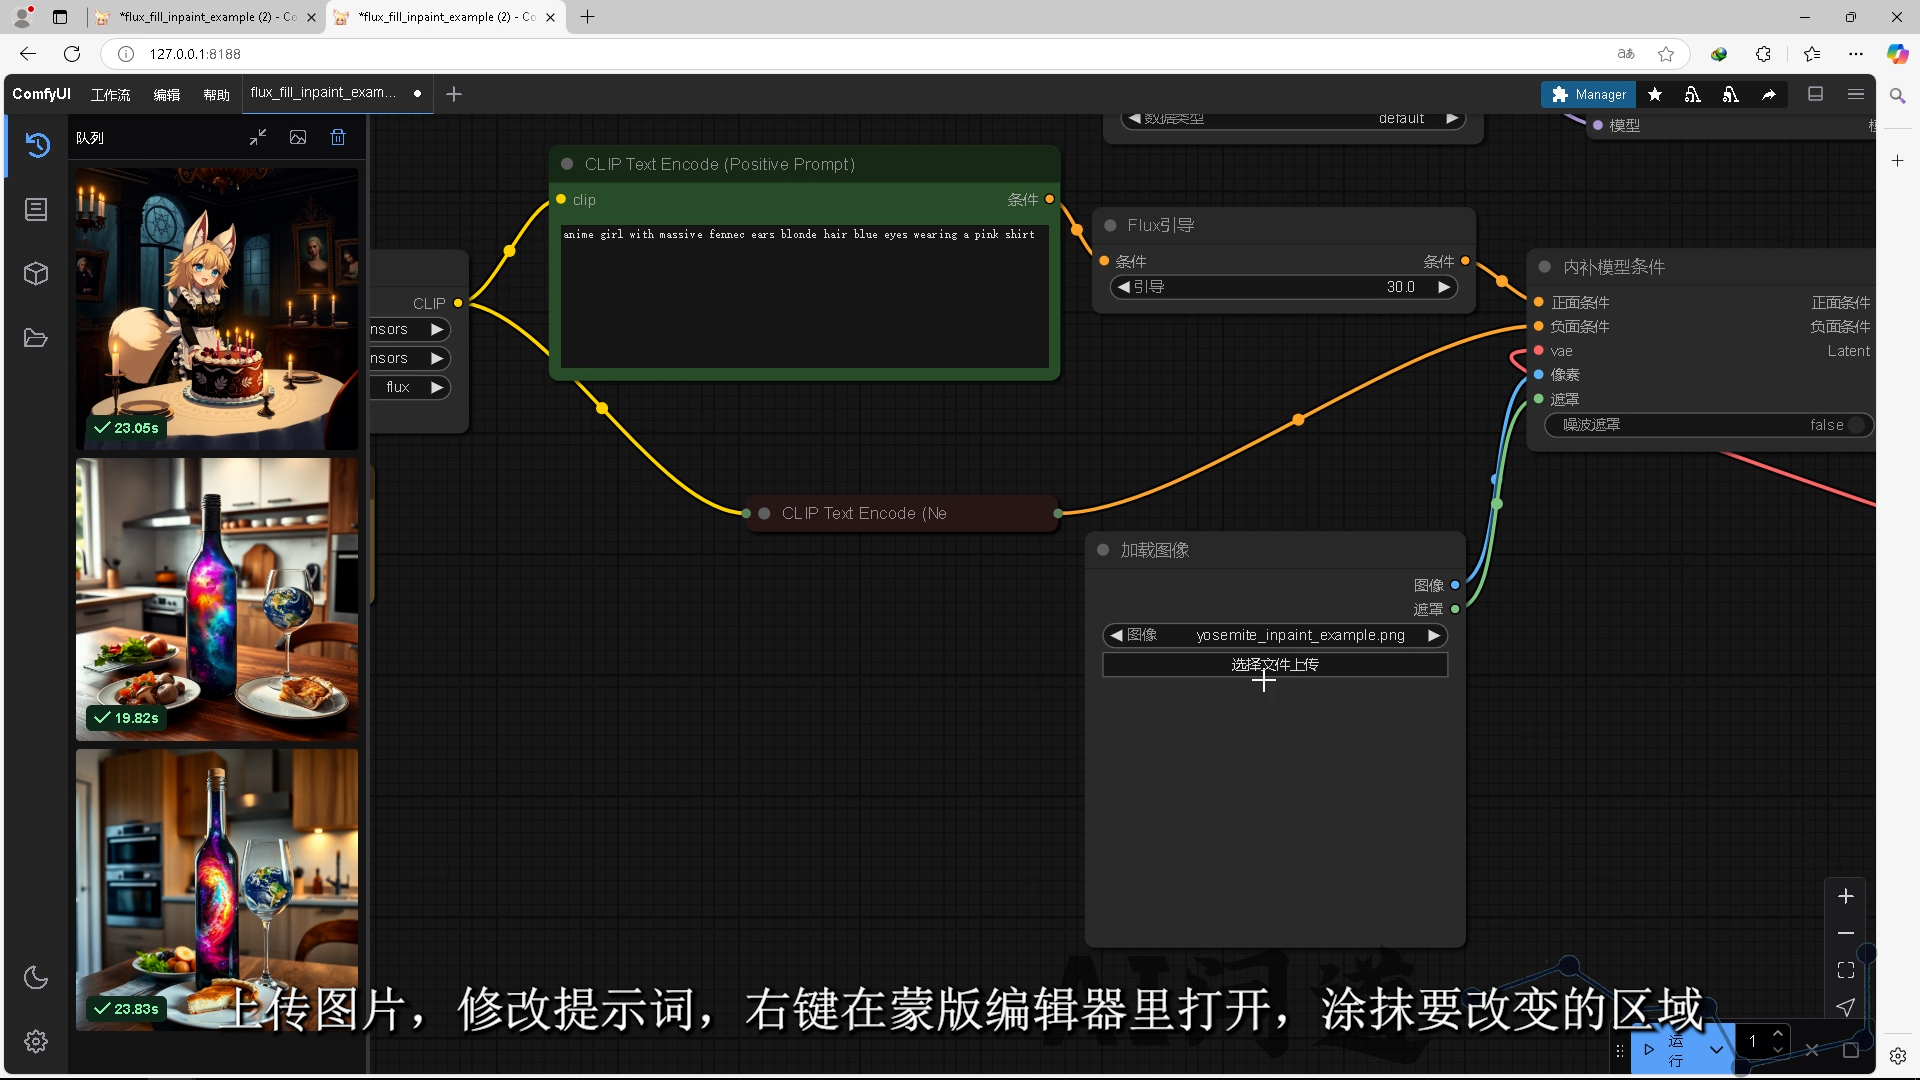Open the 帮助 menu
The image size is (1920, 1080).
216,94
